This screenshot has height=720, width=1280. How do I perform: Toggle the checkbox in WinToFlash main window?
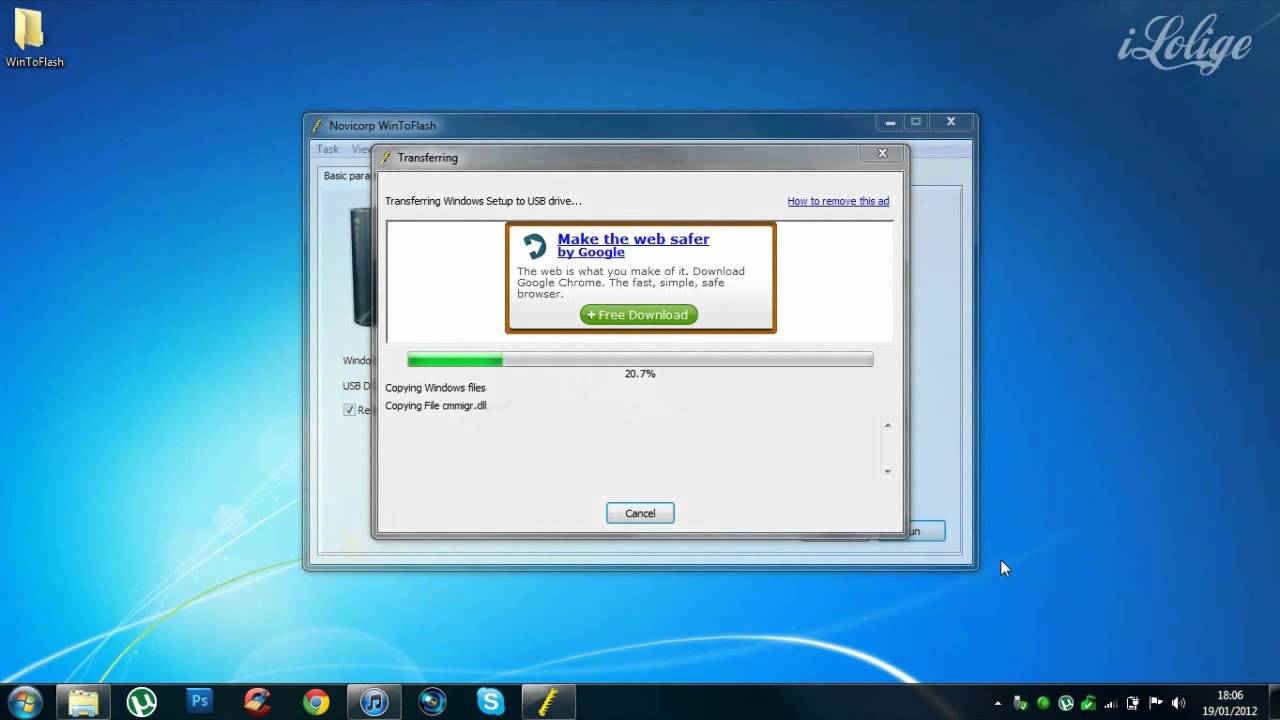pyautogui.click(x=349, y=410)
